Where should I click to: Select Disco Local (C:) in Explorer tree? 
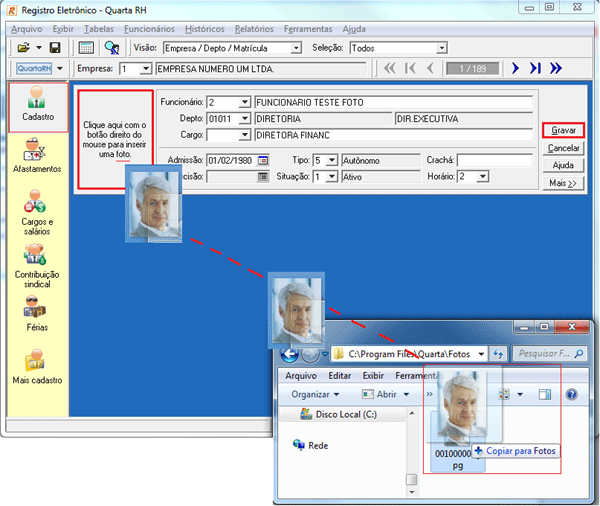[343, 415]
